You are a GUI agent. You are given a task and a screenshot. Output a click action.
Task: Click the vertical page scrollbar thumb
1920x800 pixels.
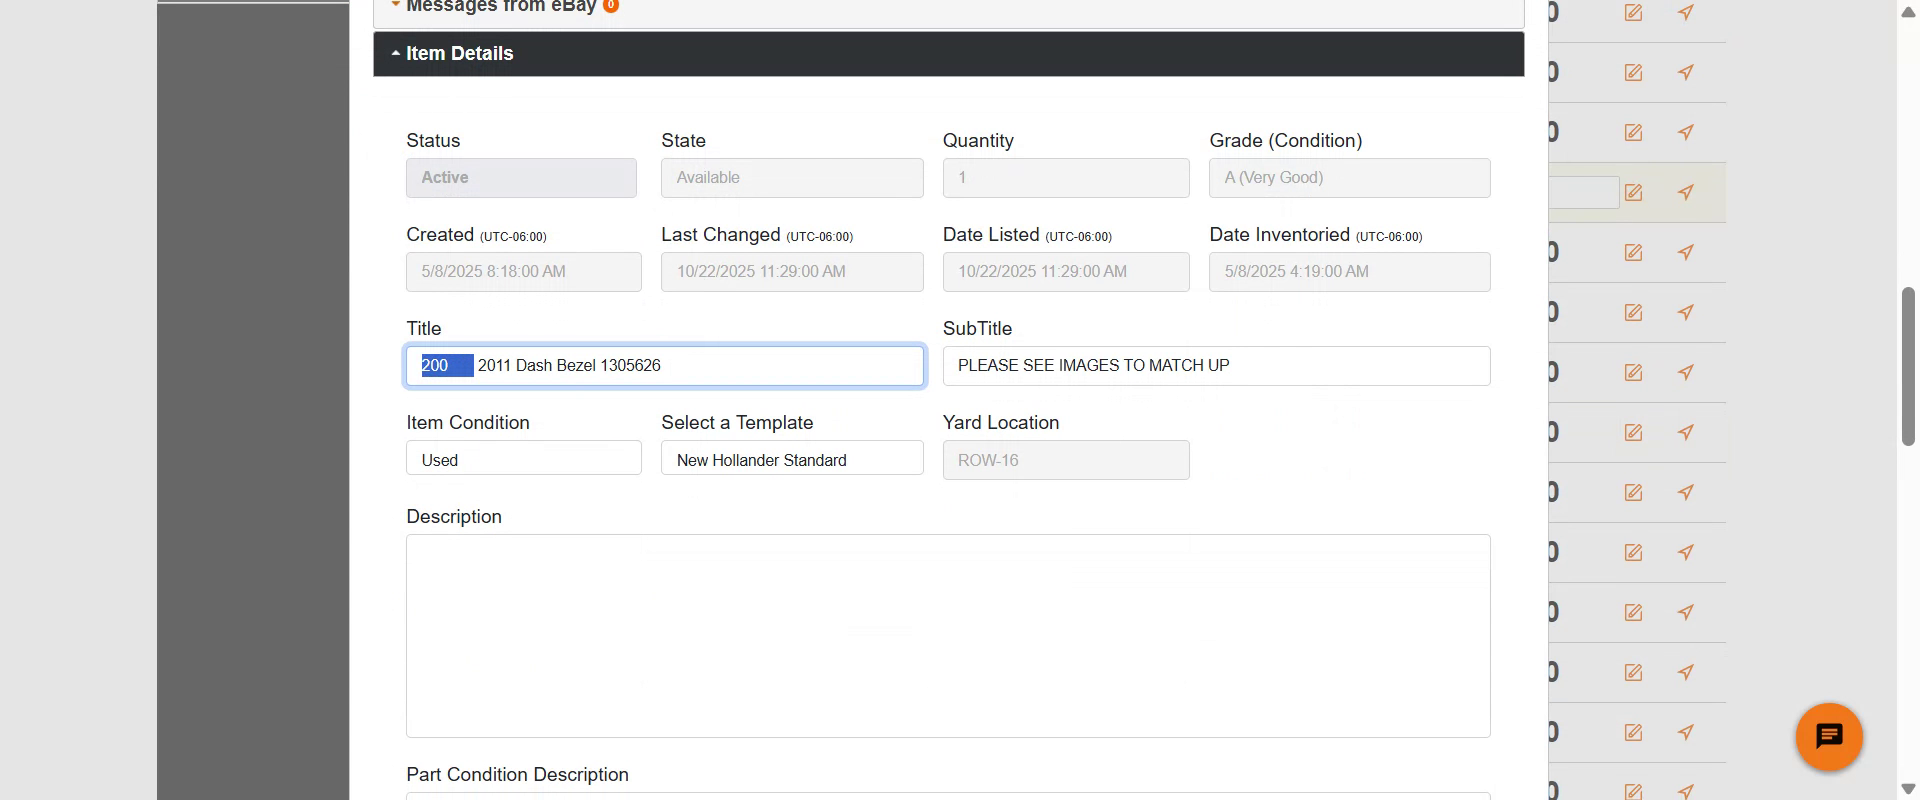pos(1908,365)
